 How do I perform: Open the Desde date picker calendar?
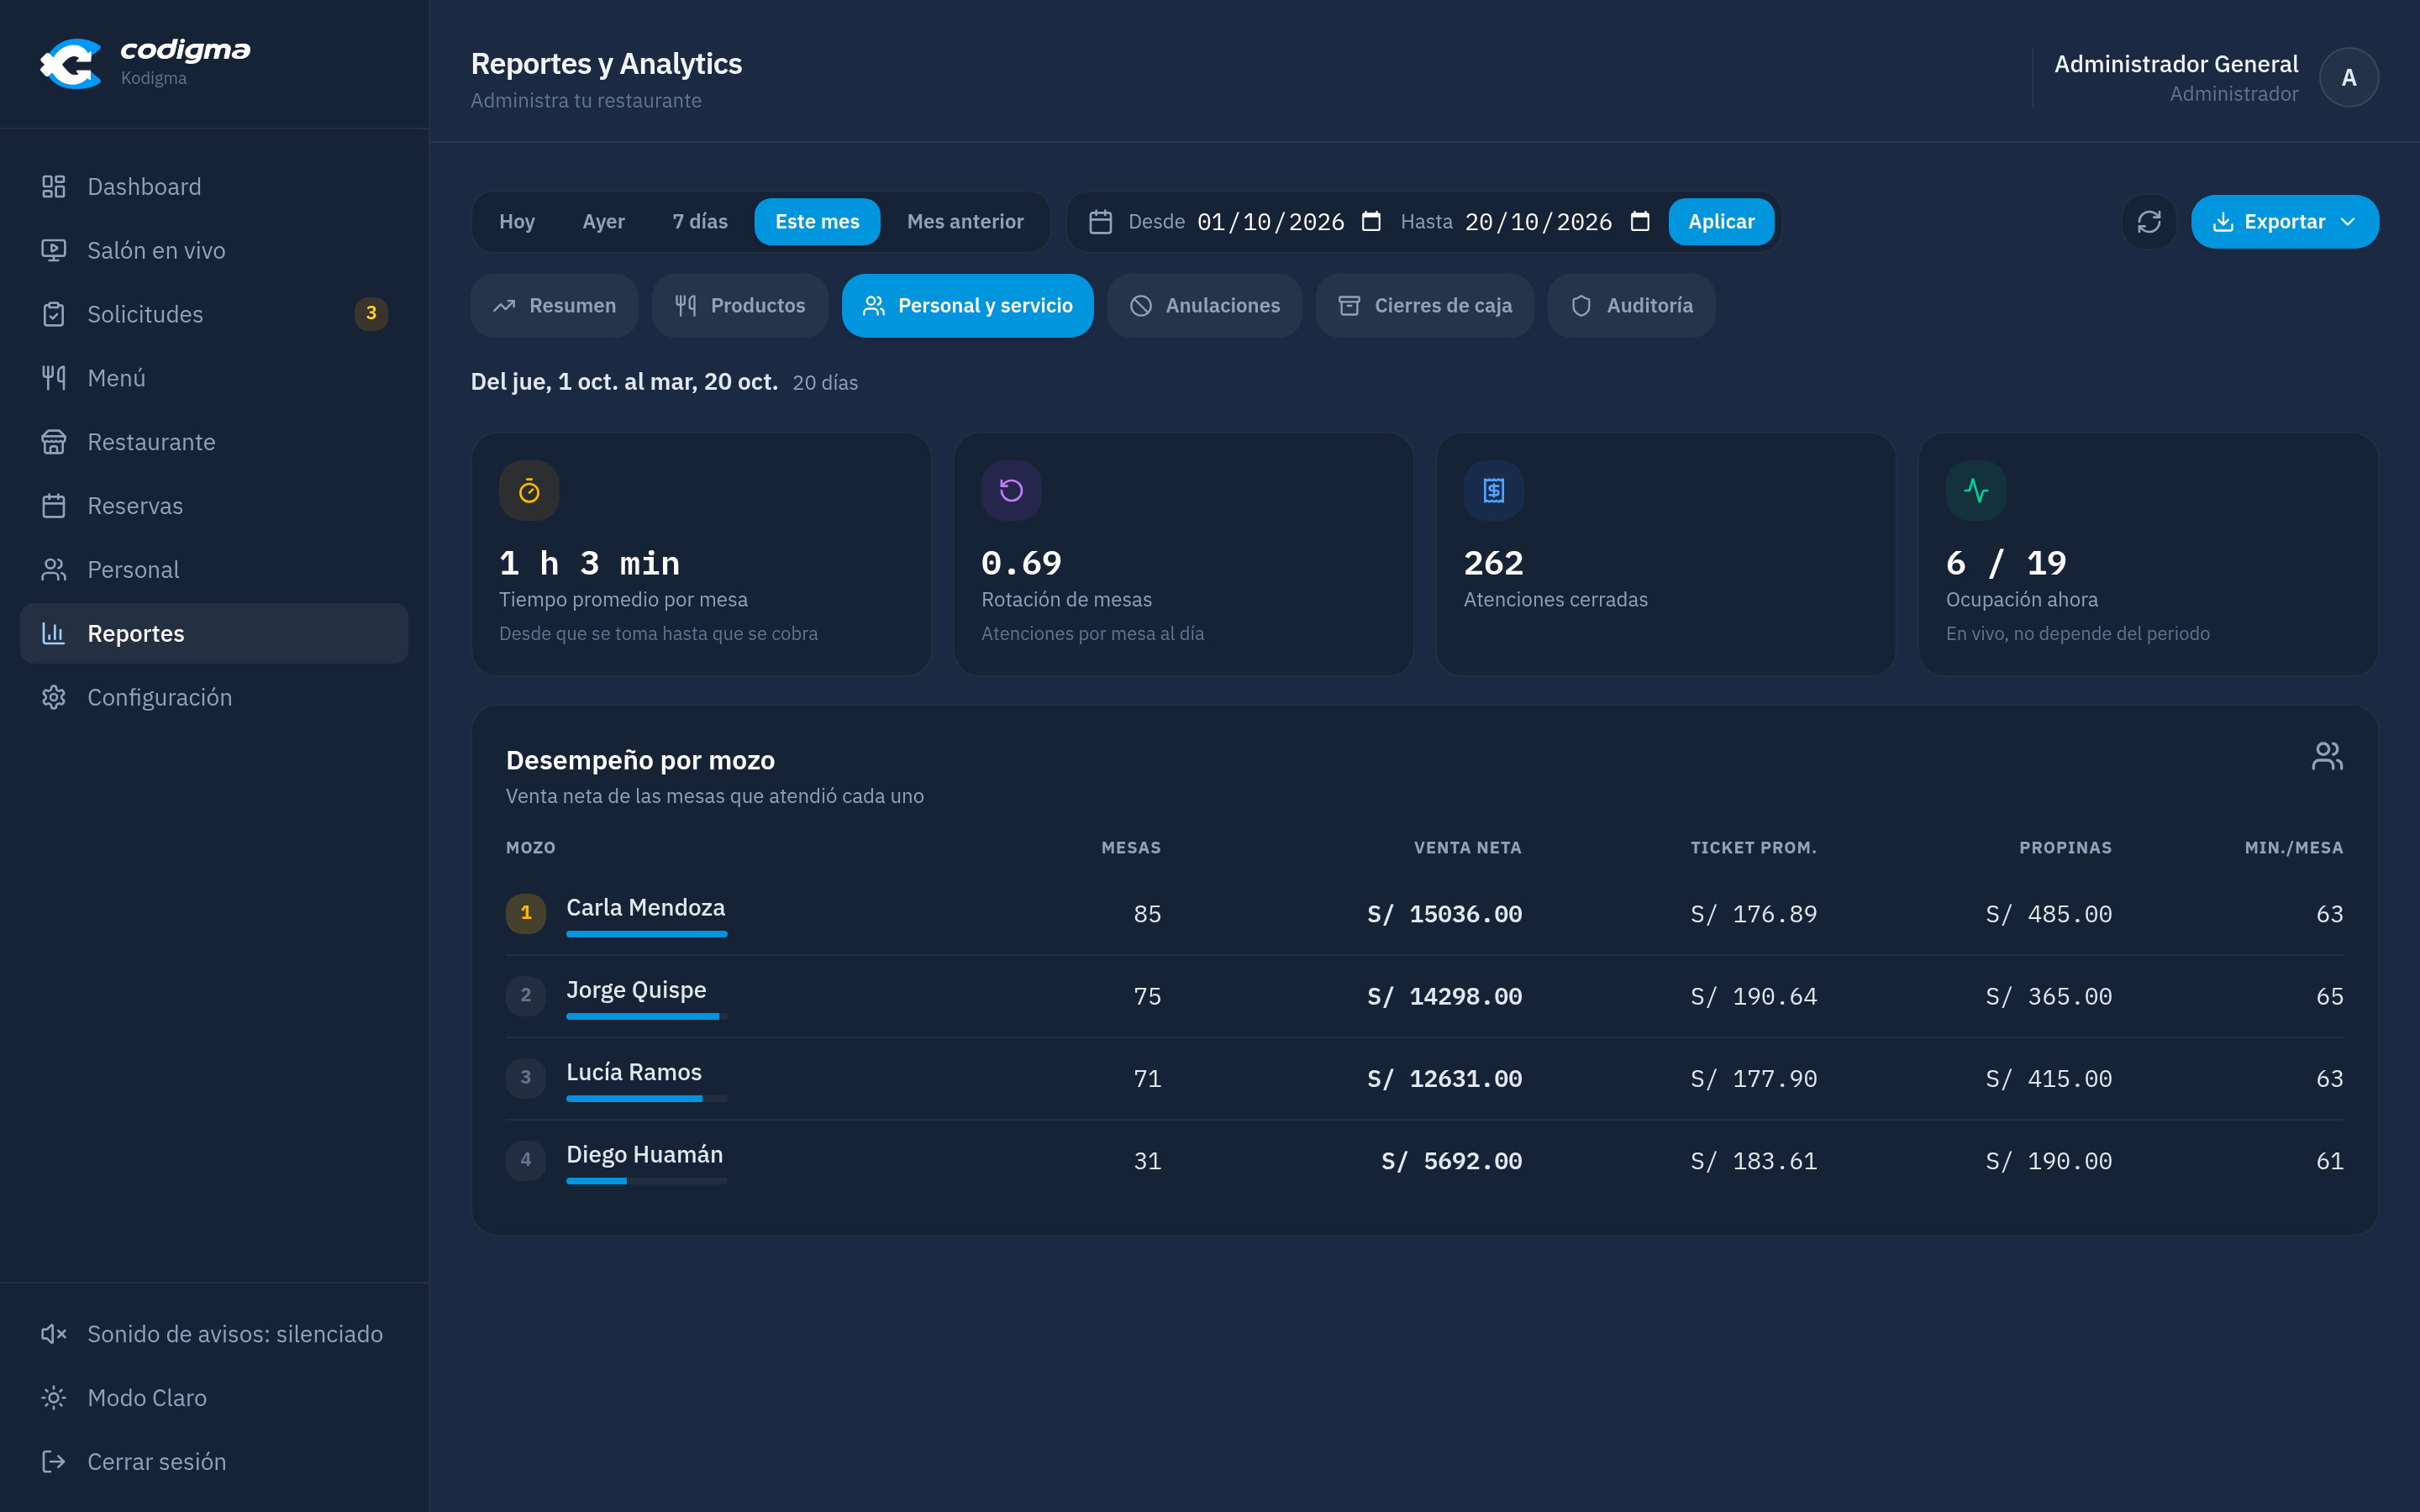1371,221
